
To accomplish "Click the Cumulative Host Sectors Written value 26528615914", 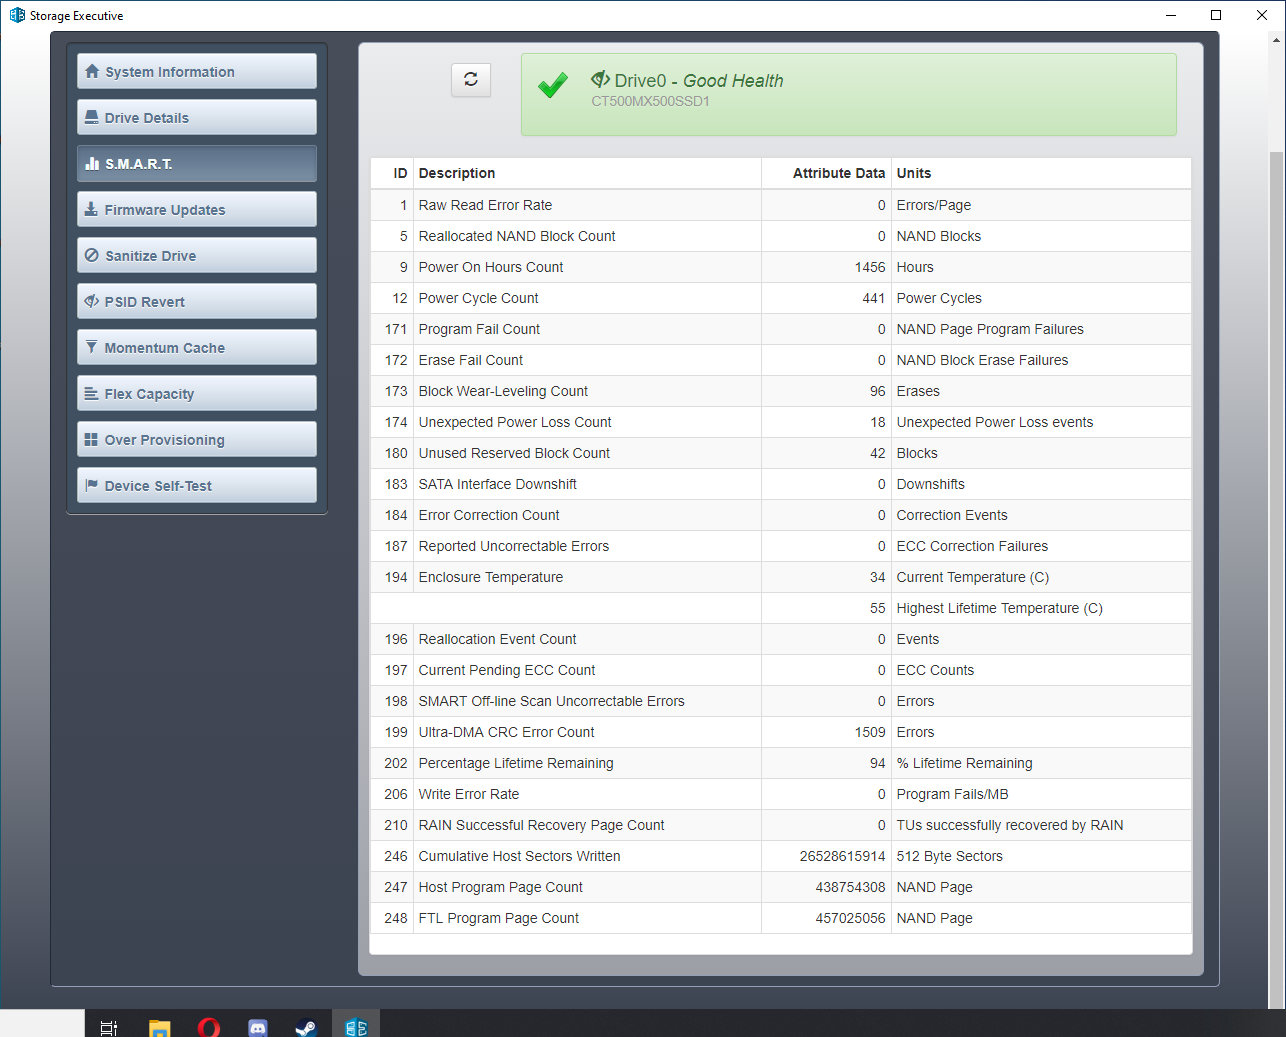I will [x=843, y=856].
